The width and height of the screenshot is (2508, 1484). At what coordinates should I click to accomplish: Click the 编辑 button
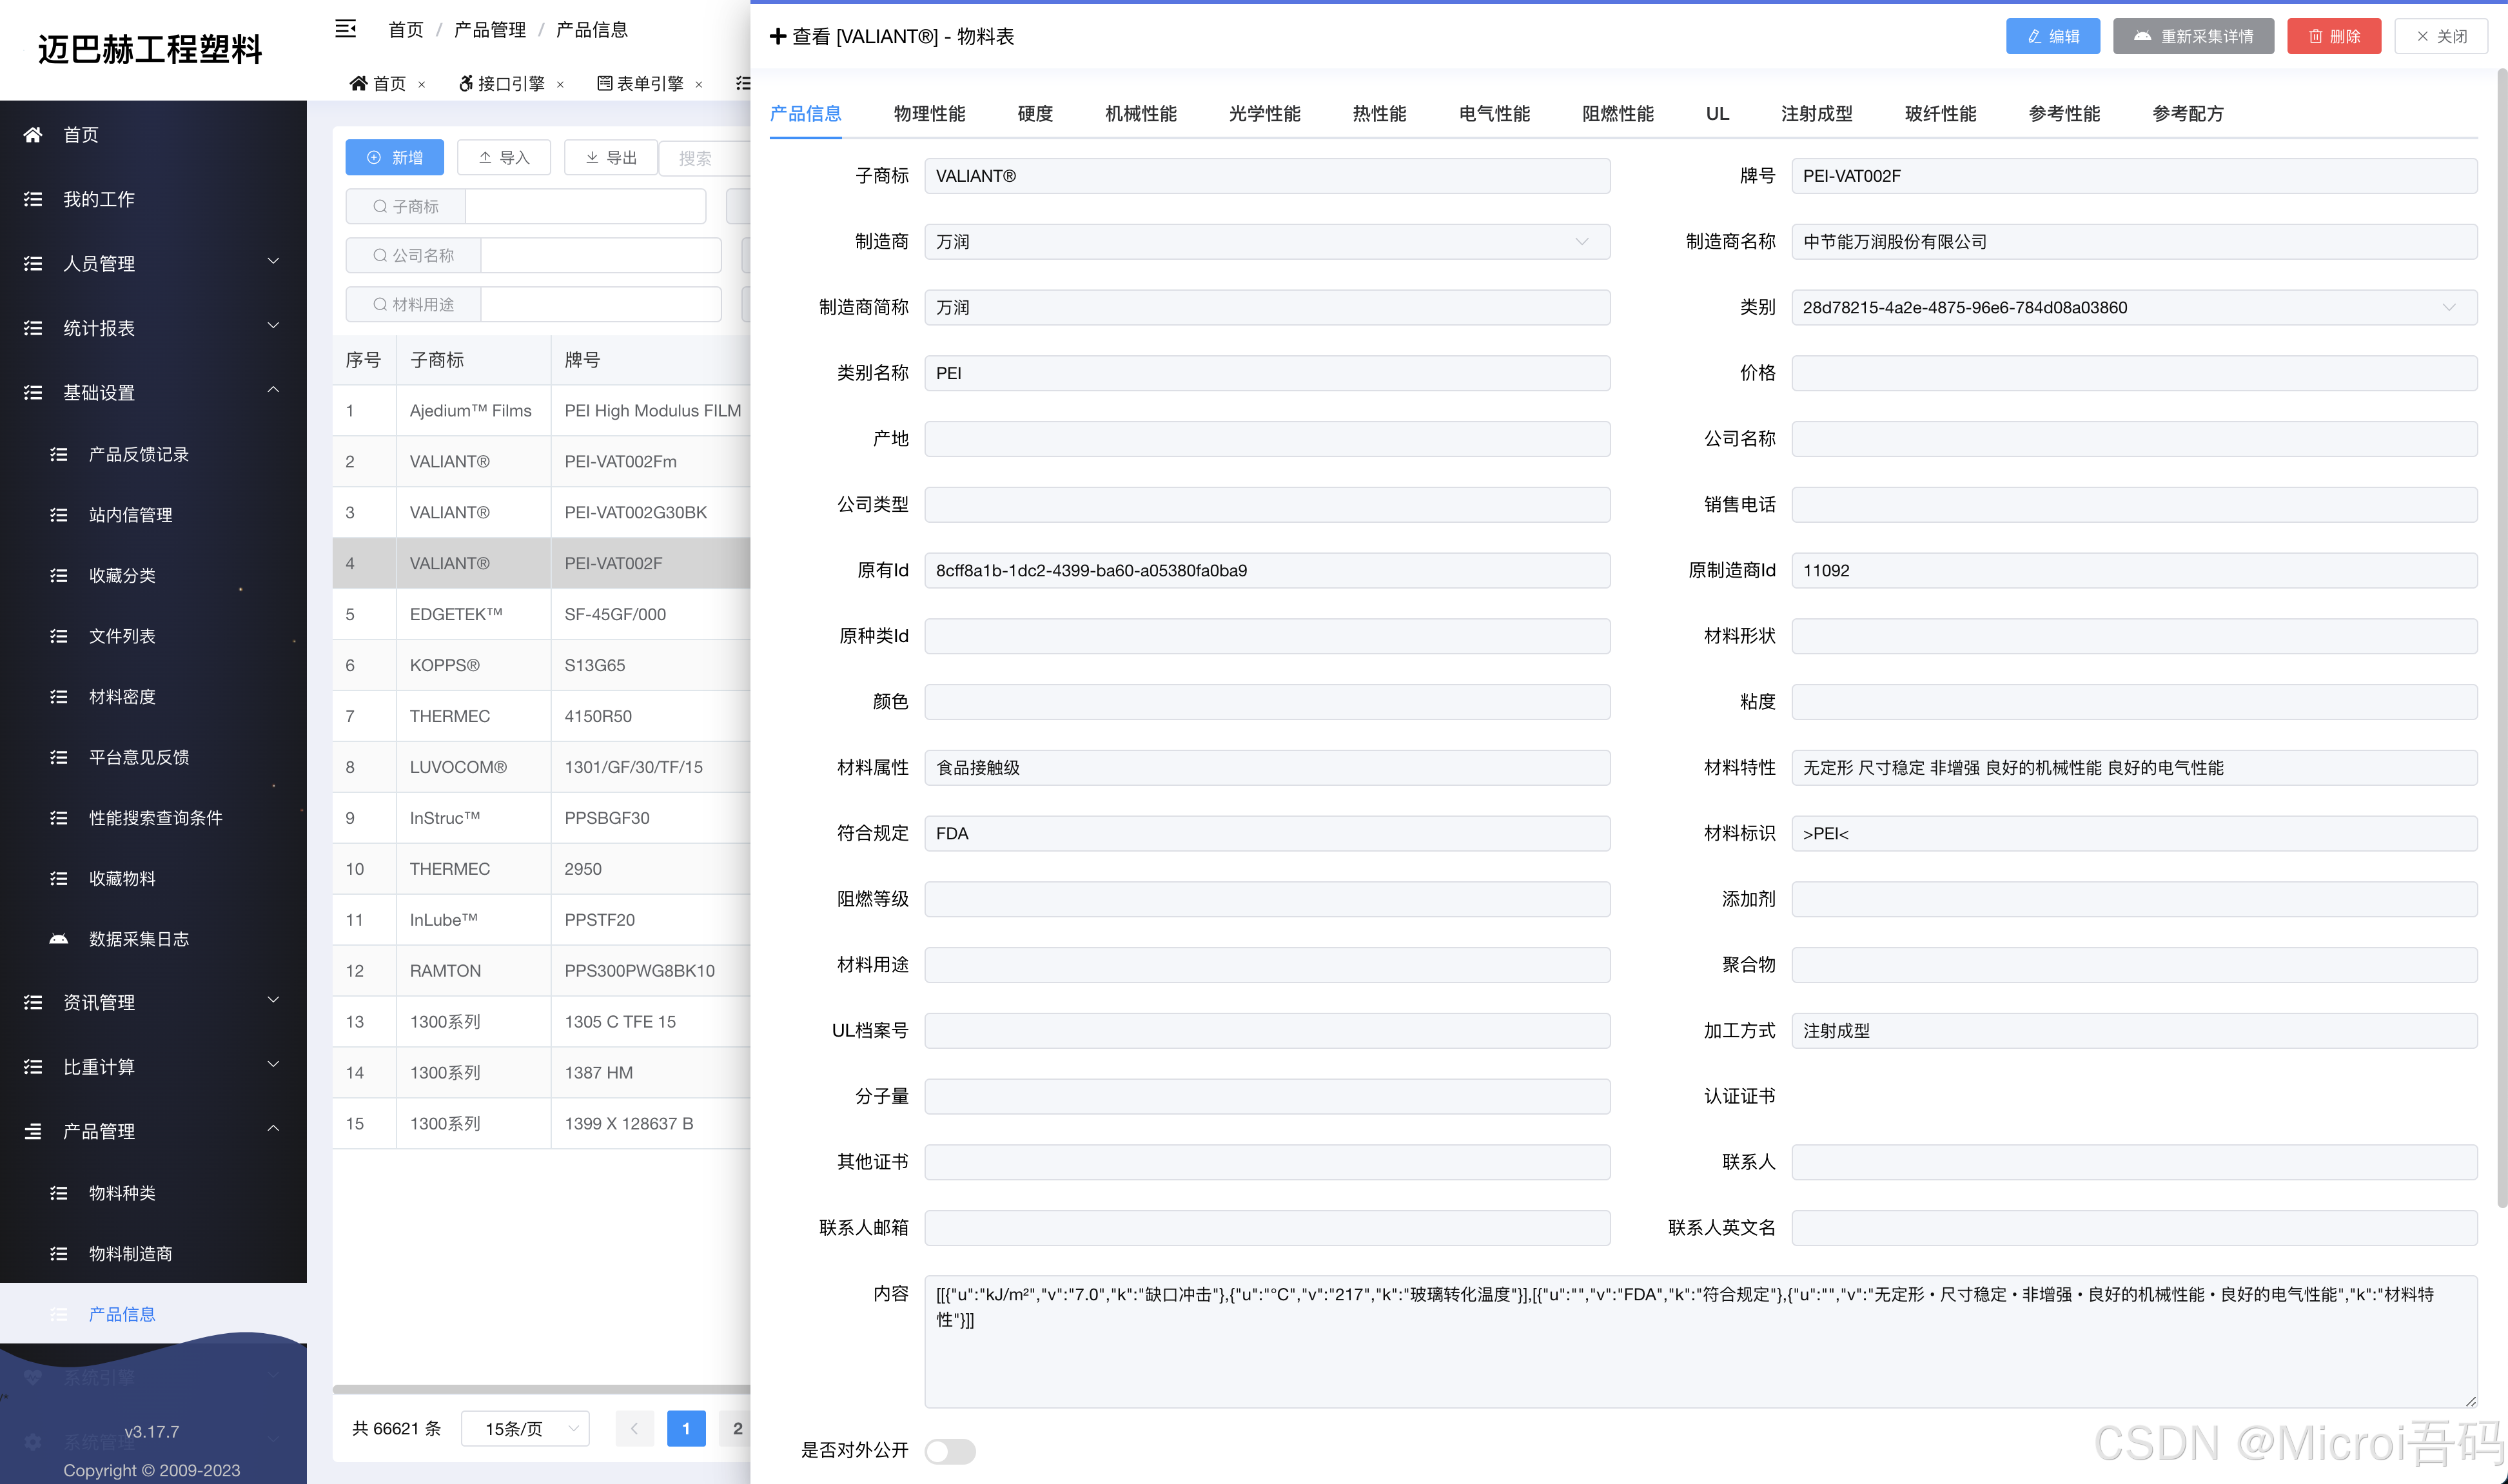point(2053,36)
